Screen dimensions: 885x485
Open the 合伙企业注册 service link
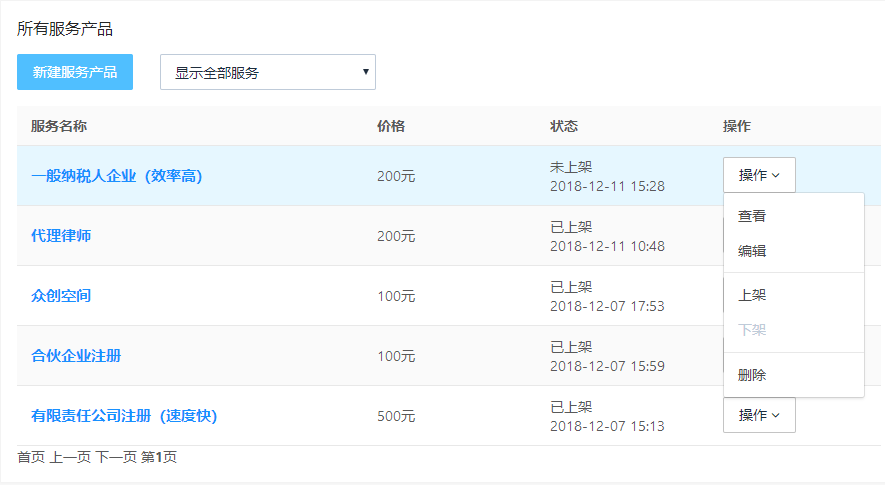(x=76, y=356)
